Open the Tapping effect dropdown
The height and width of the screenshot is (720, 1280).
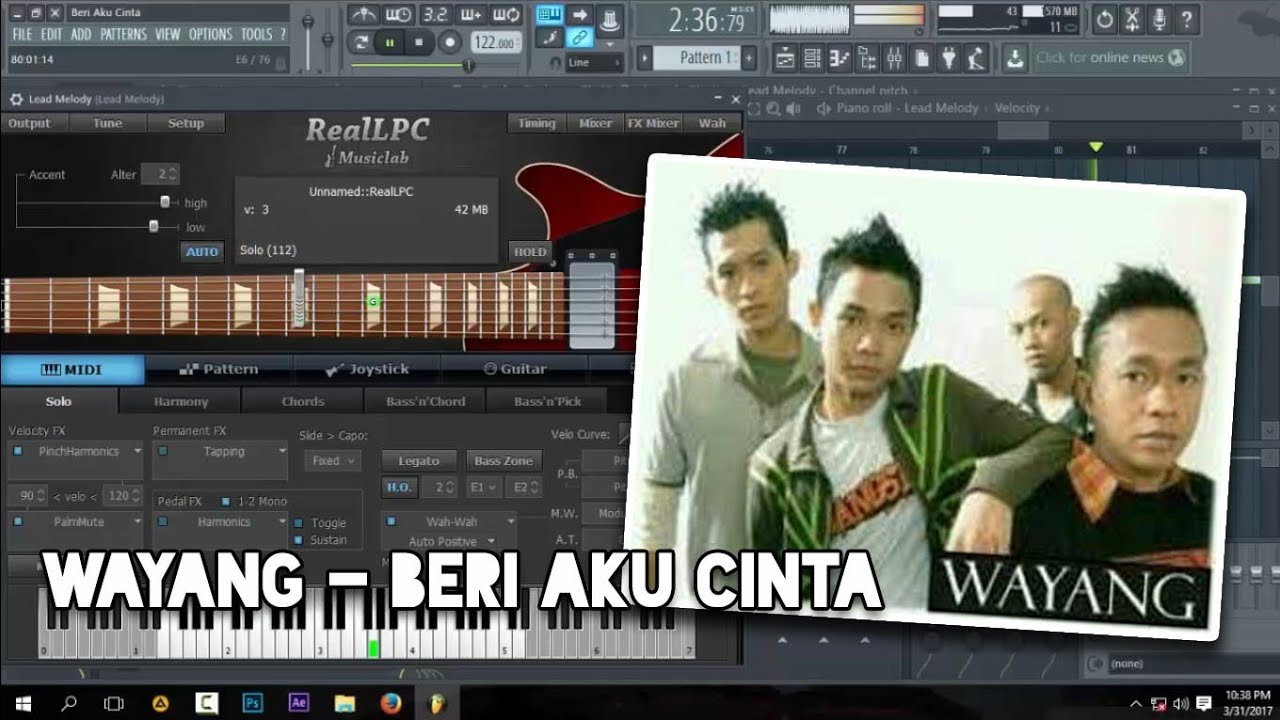[x=283, y=452]
